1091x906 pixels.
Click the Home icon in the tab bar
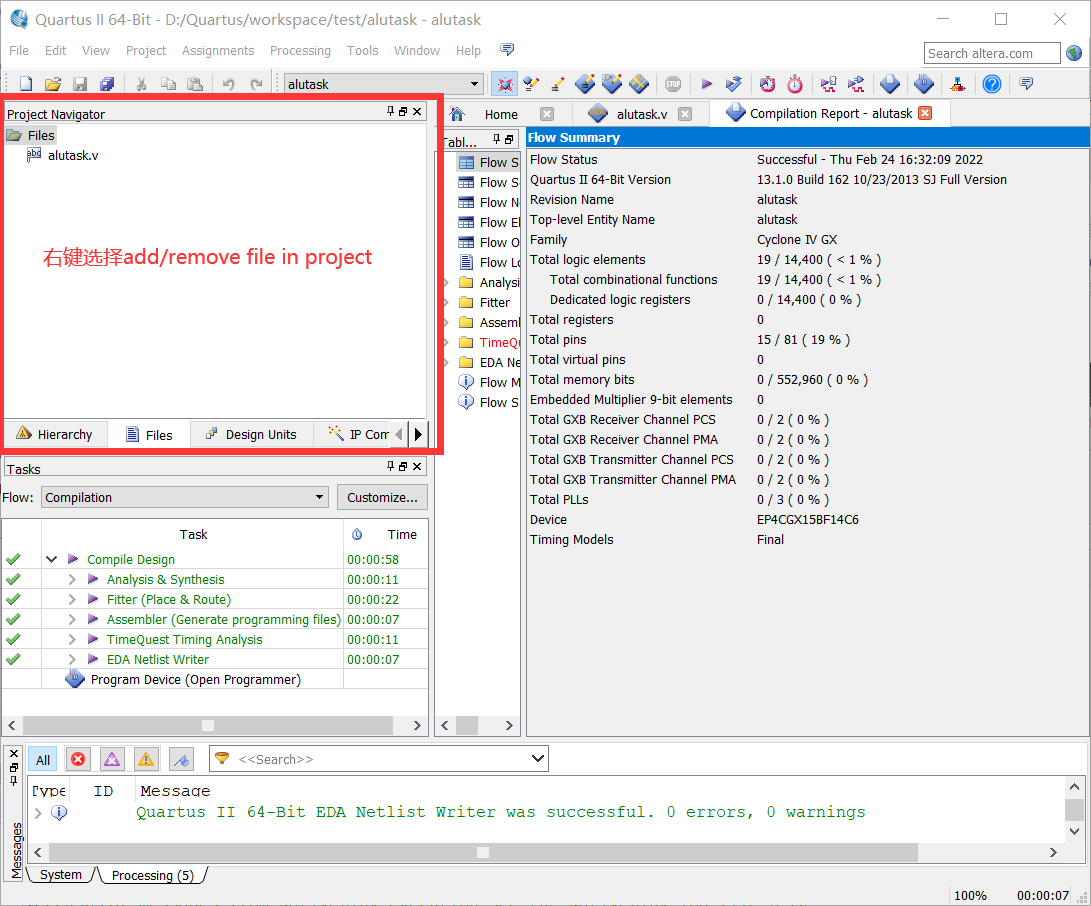tap(456, 114)
